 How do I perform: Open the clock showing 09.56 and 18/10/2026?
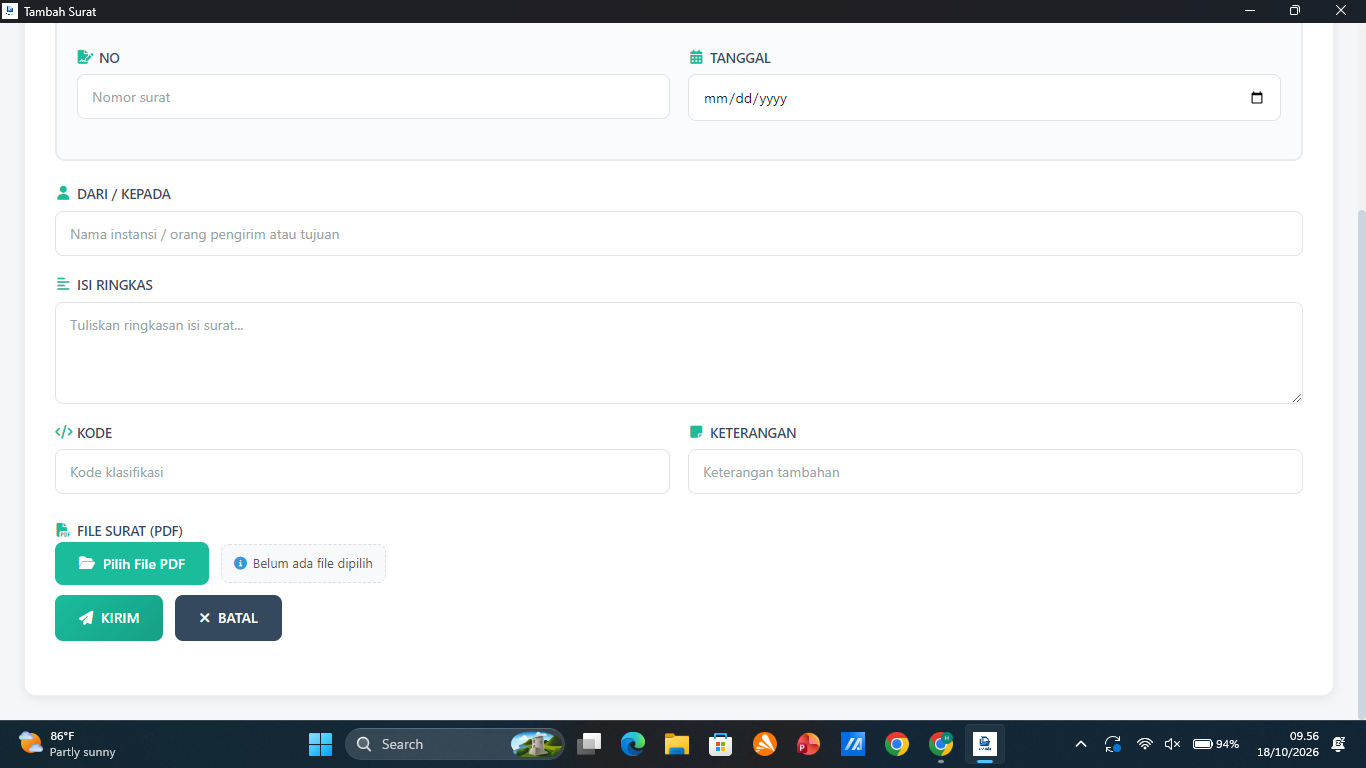click(1290, 744)
